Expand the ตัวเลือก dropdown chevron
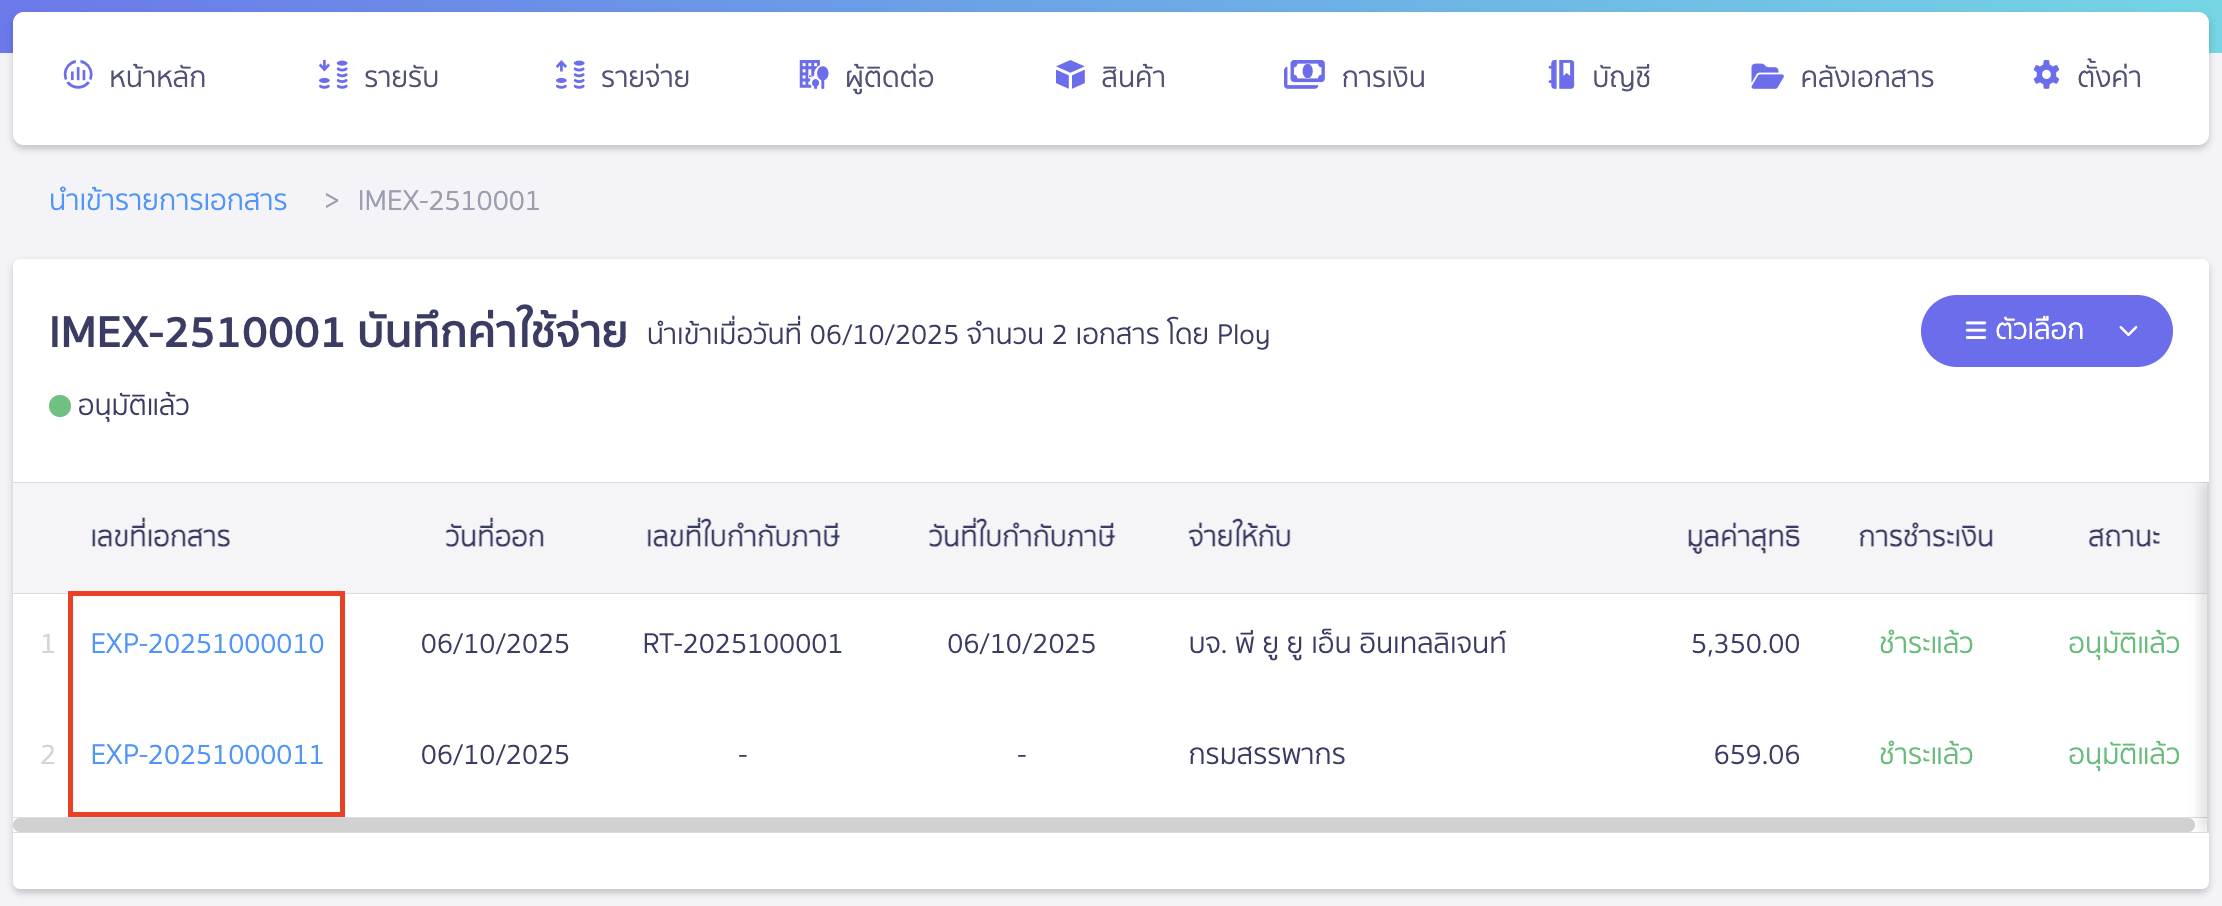Screen dimensions: 2222x906 pyautogui.click(x=2128, y=331)
